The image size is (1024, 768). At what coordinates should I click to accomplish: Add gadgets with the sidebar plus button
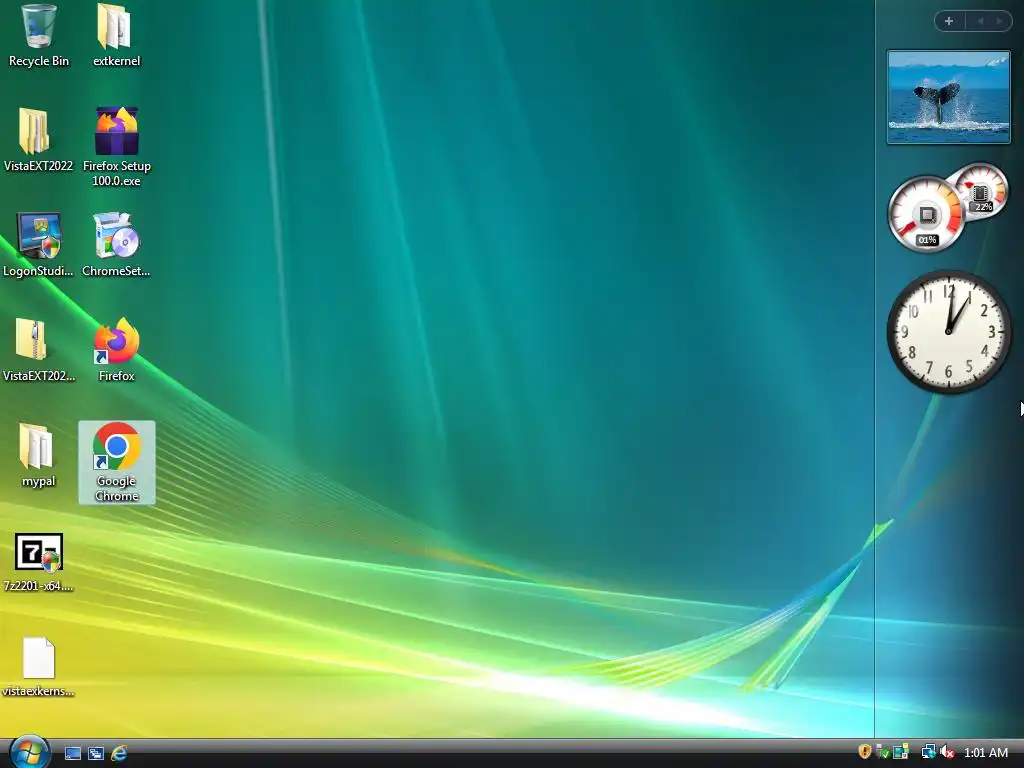[x=950, y=21]
